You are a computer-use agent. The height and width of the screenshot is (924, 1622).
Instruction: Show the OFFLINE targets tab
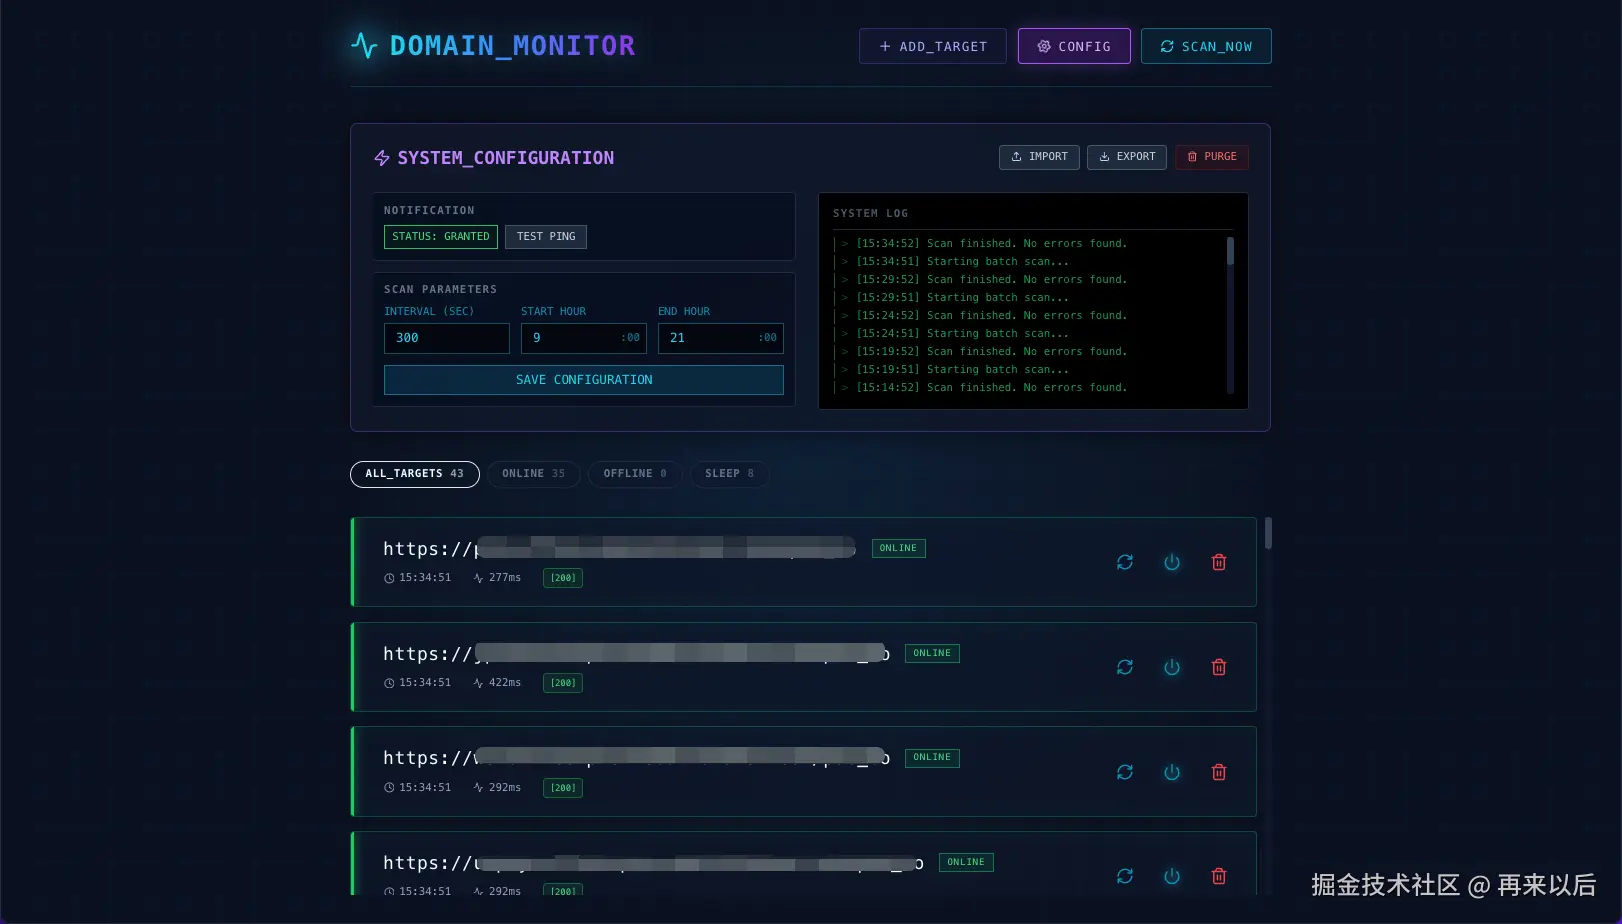pyautogui.click(x=635, y=474)
